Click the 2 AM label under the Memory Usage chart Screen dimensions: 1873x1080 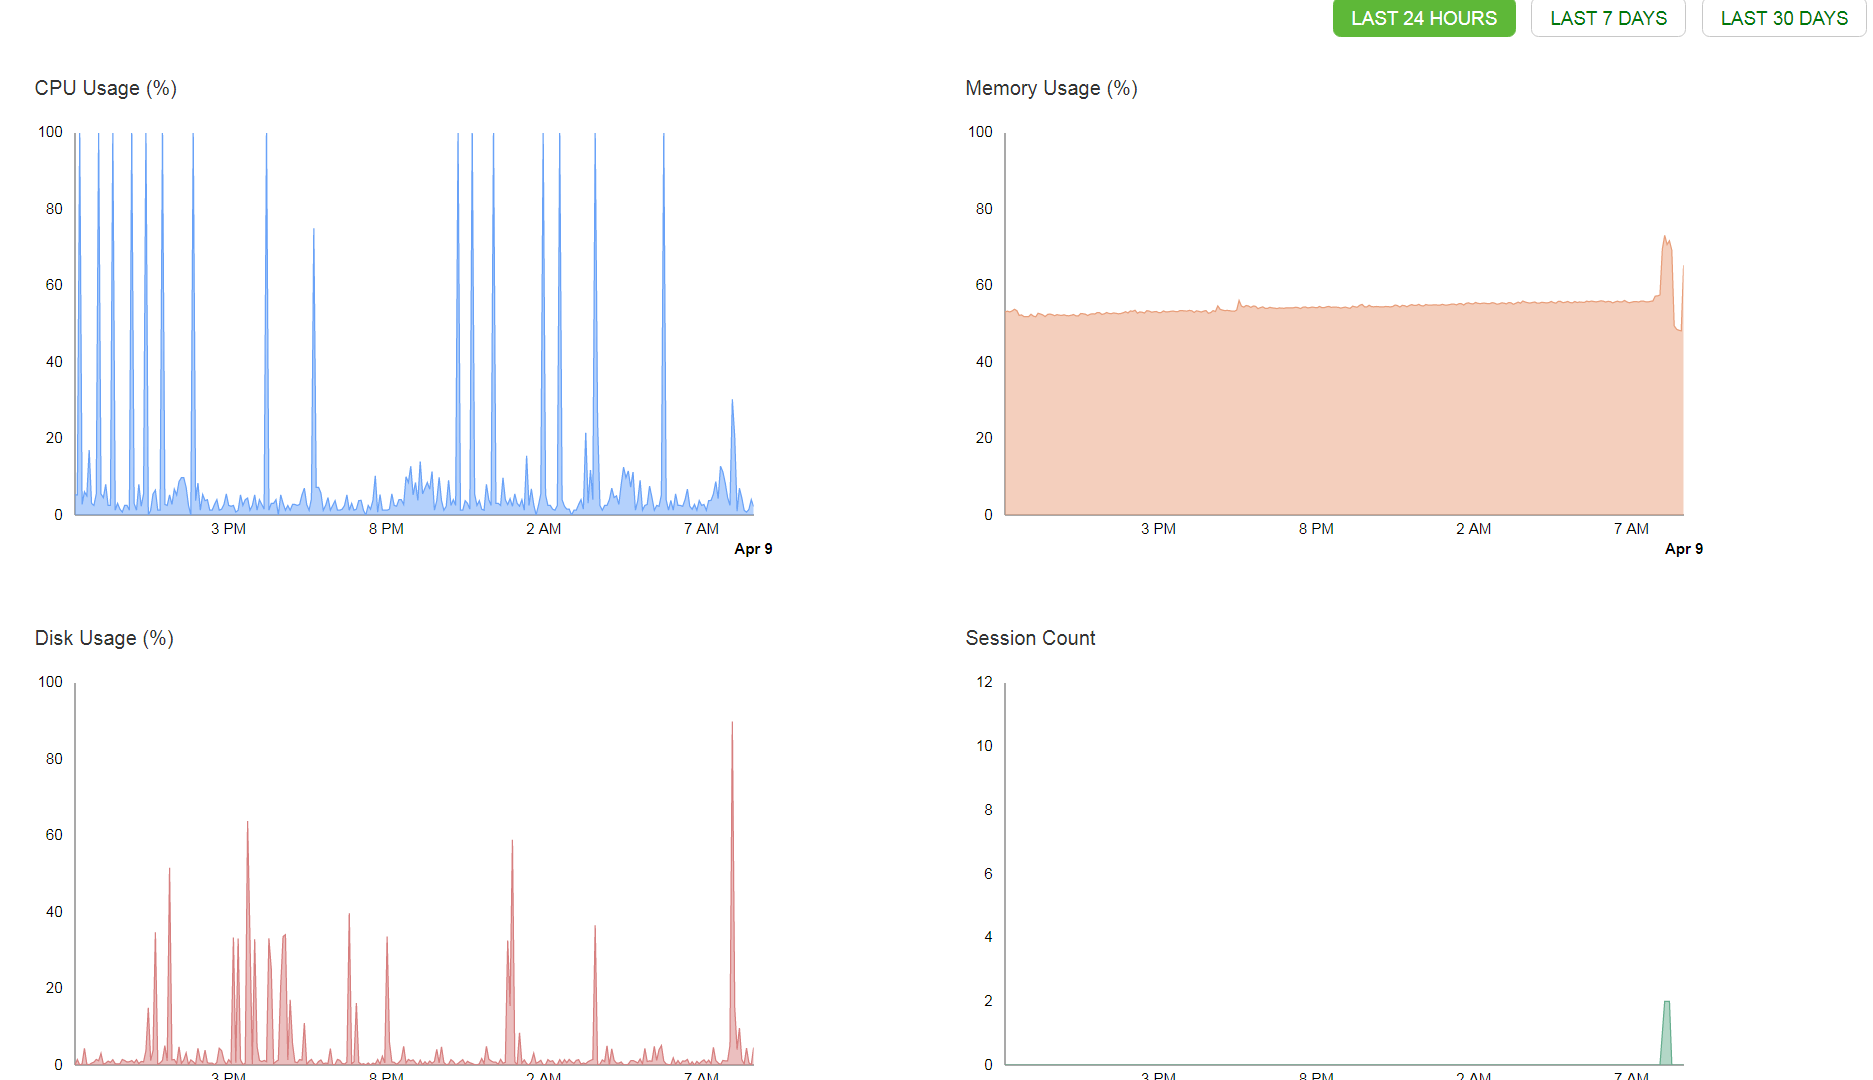point(1474,529)
